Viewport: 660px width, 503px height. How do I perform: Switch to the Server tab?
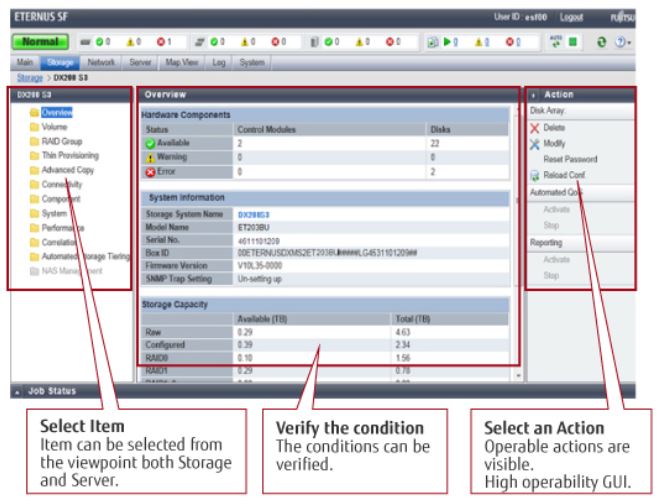(x=140, y=62)
